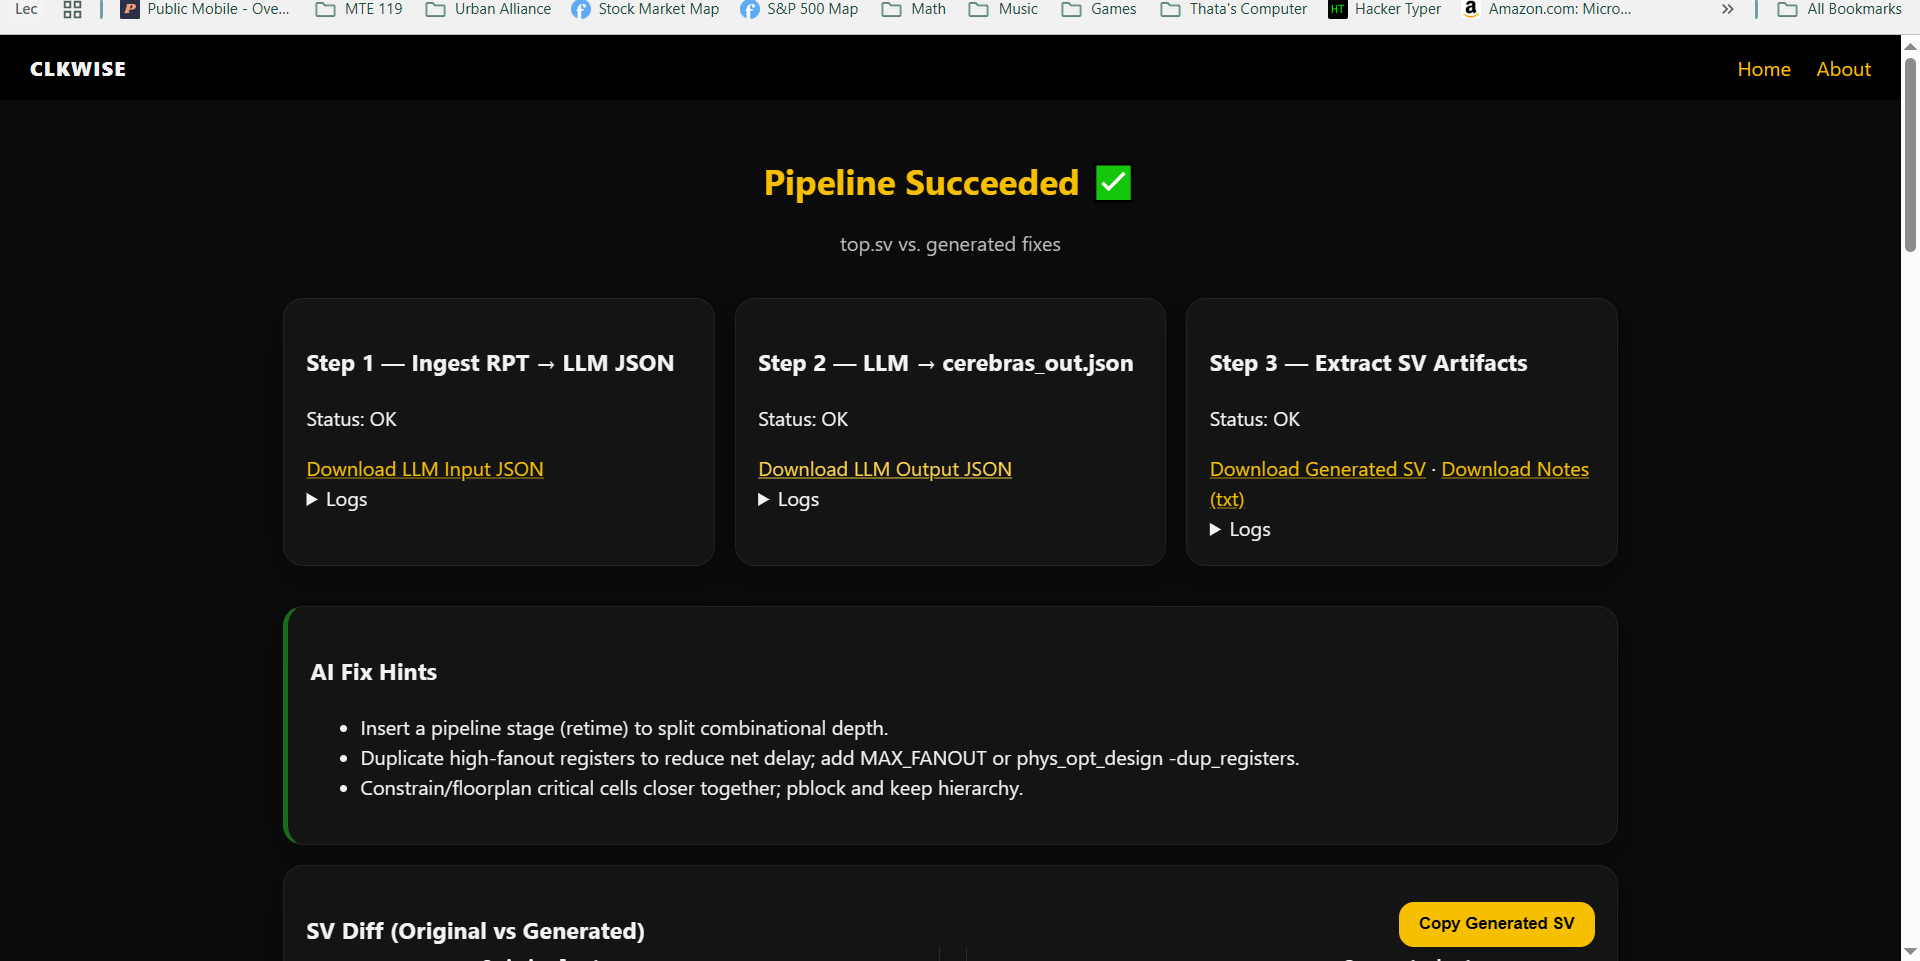The image size is (1920, 961).
Task: Open the Urban Alliance bookmarks folder
Action: [x=488, y=9]
